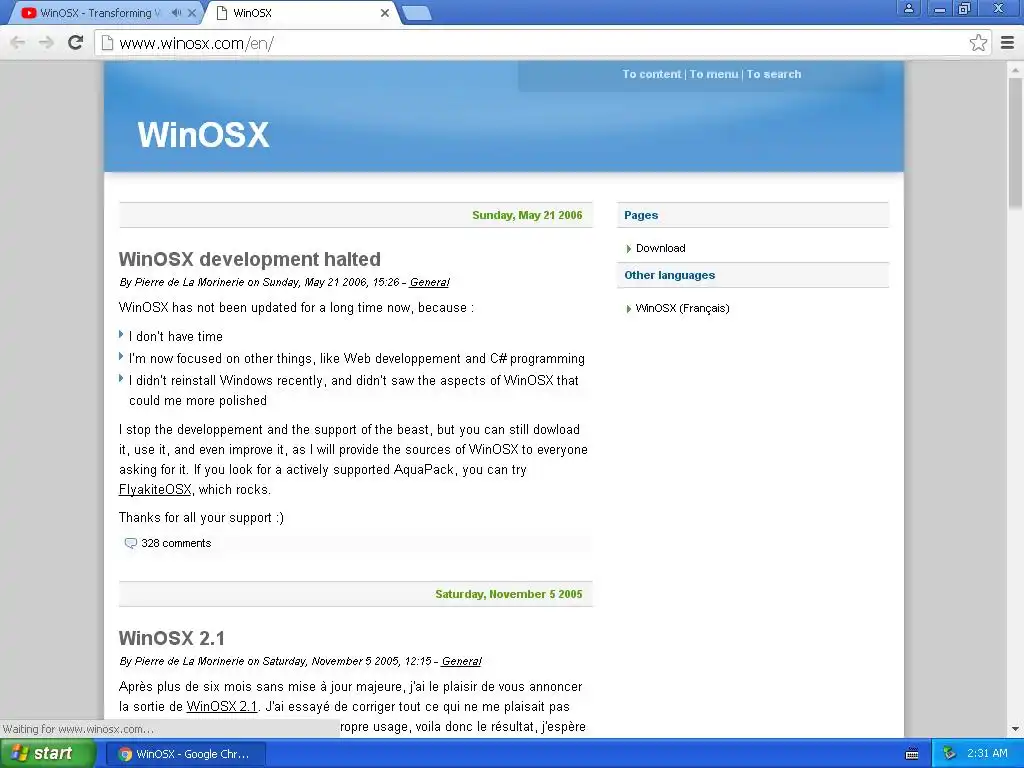Open the on-screen keyboard tray icon
1024x768 pixels.
coord(912,754)
